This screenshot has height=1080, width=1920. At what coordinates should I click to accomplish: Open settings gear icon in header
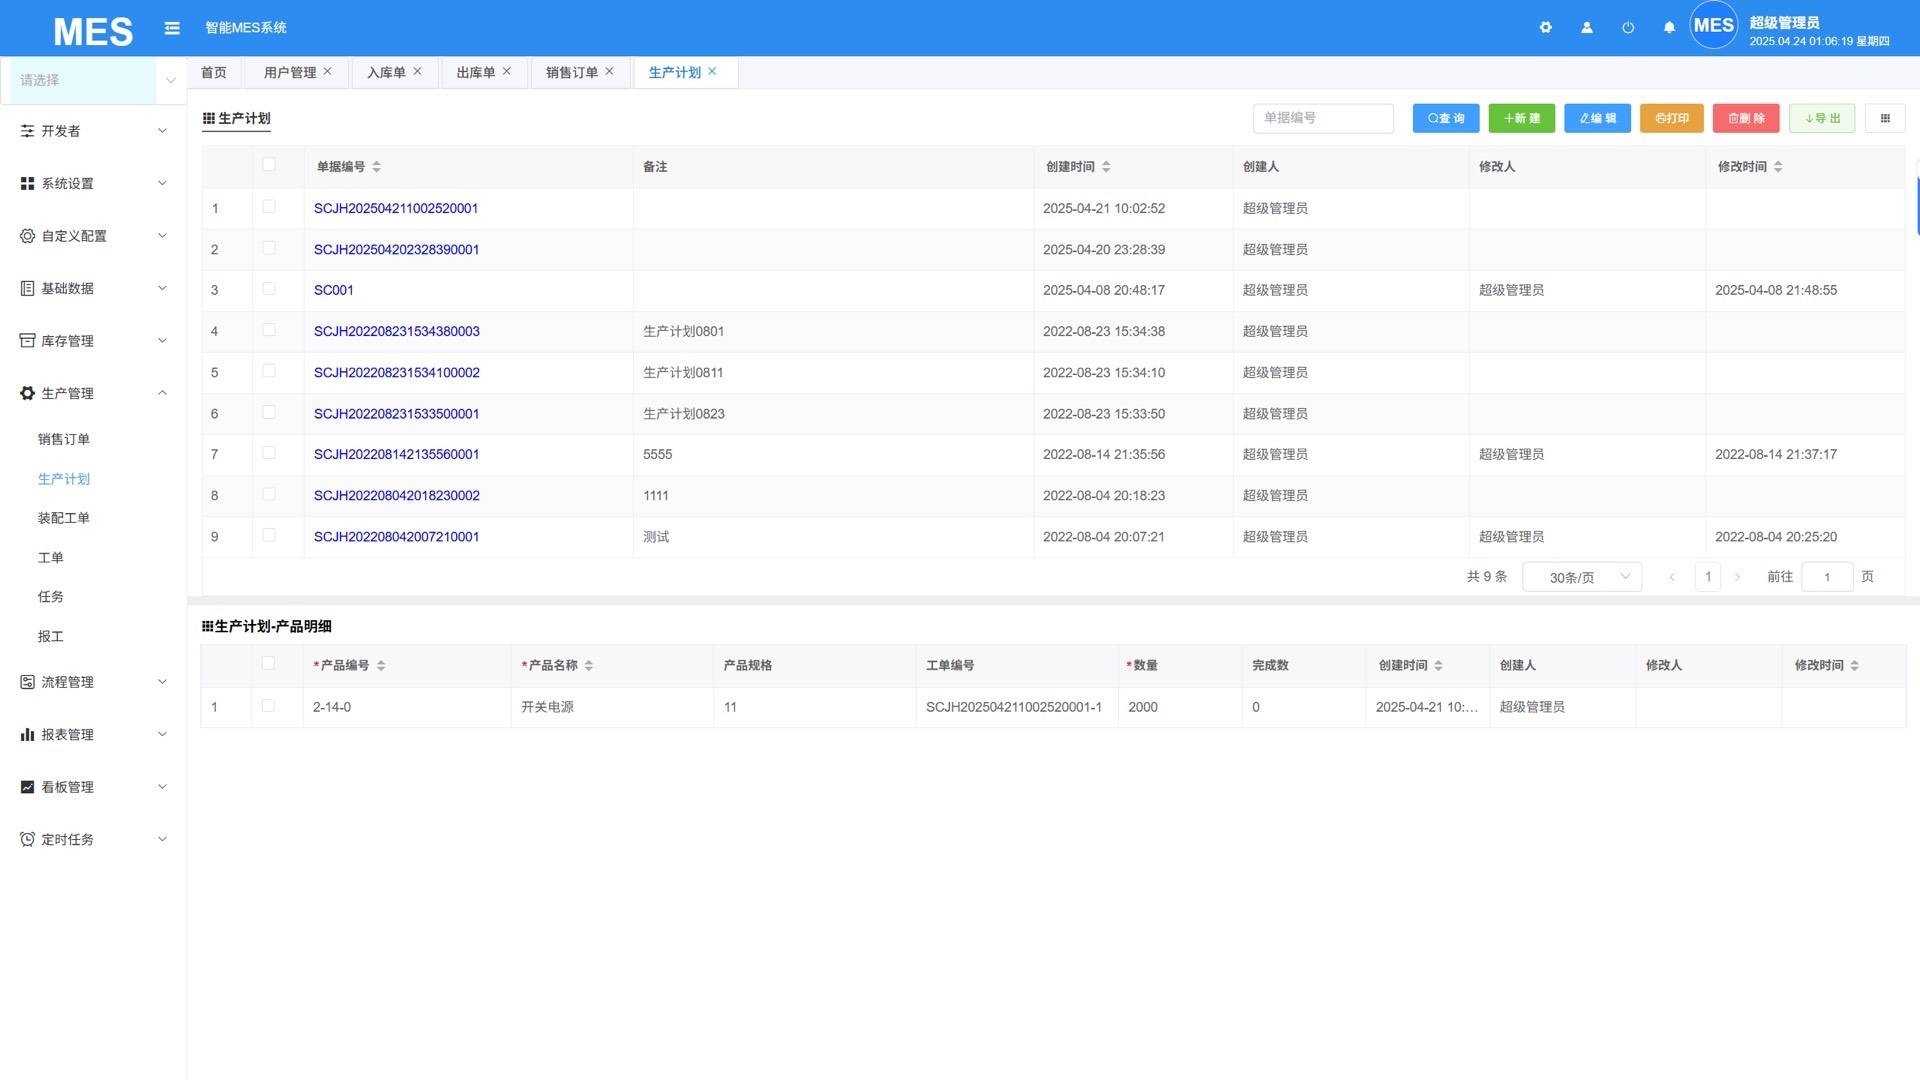(1545, 28)
